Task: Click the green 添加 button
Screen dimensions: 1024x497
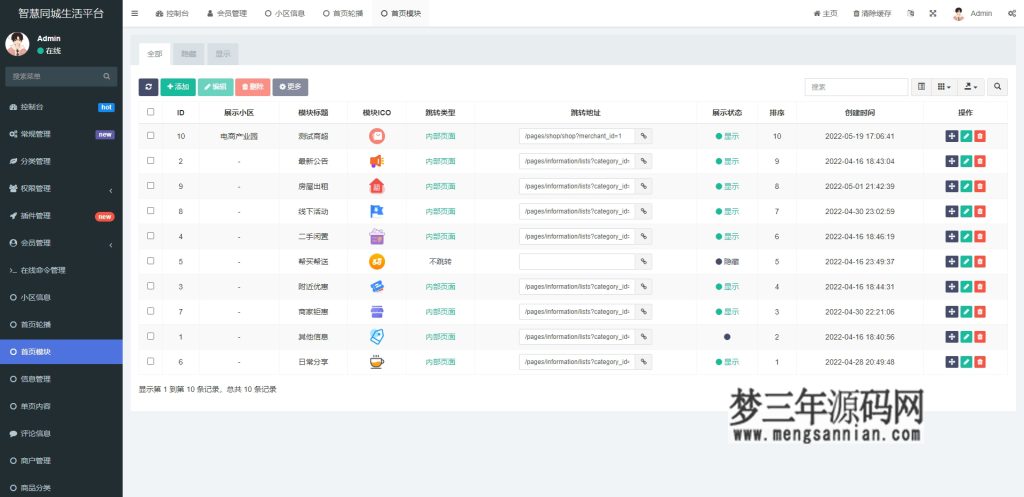Action: click(x=178, y=87)
